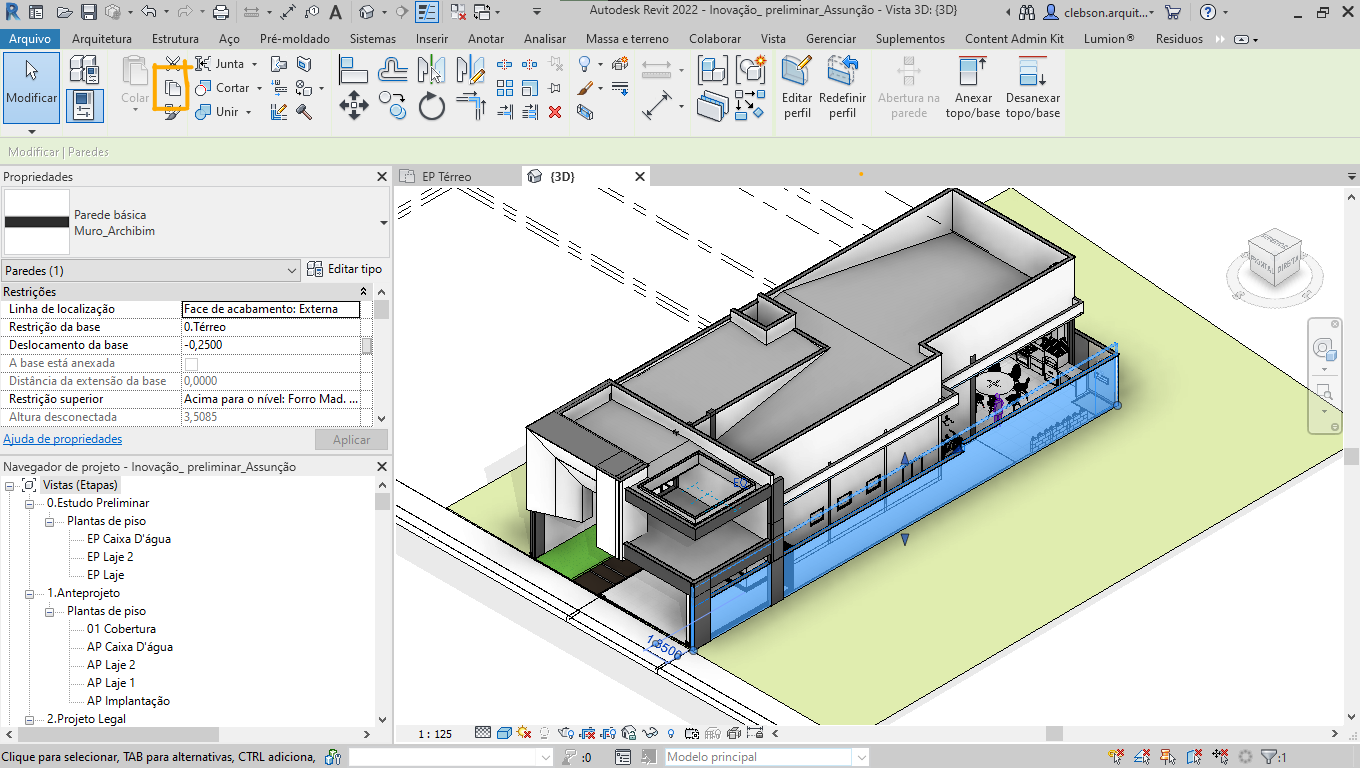Open the 'Paredes (1)' selector dropdown
The image size is (1360, 768).
coord(293,270)
